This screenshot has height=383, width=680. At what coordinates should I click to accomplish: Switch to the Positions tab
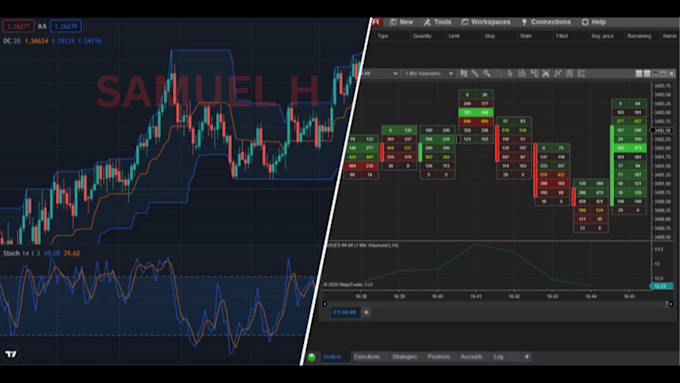click(438, 357)
